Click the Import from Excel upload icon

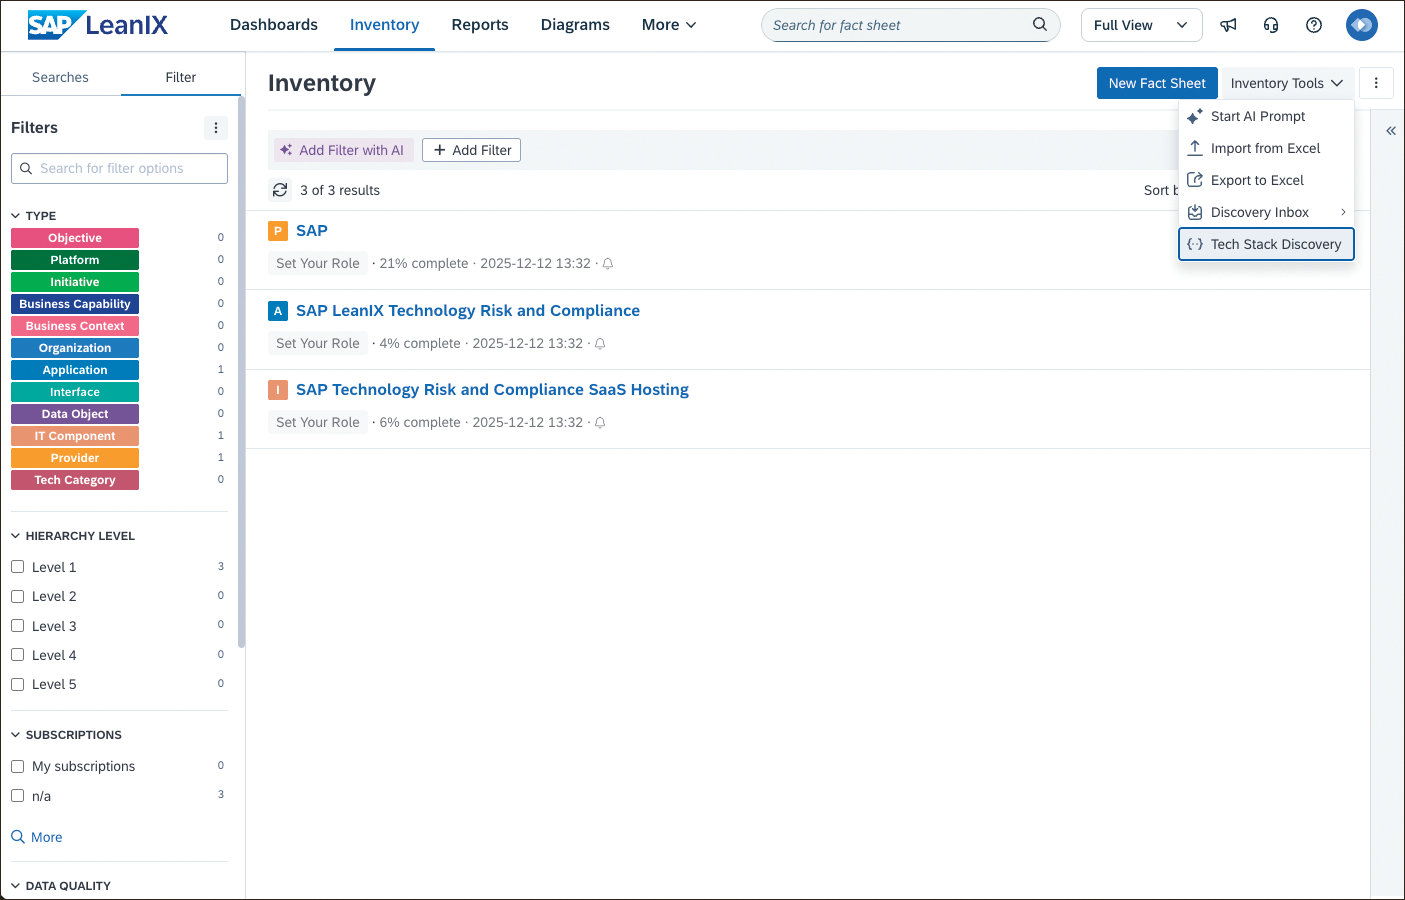click(x=1195, y=148)
